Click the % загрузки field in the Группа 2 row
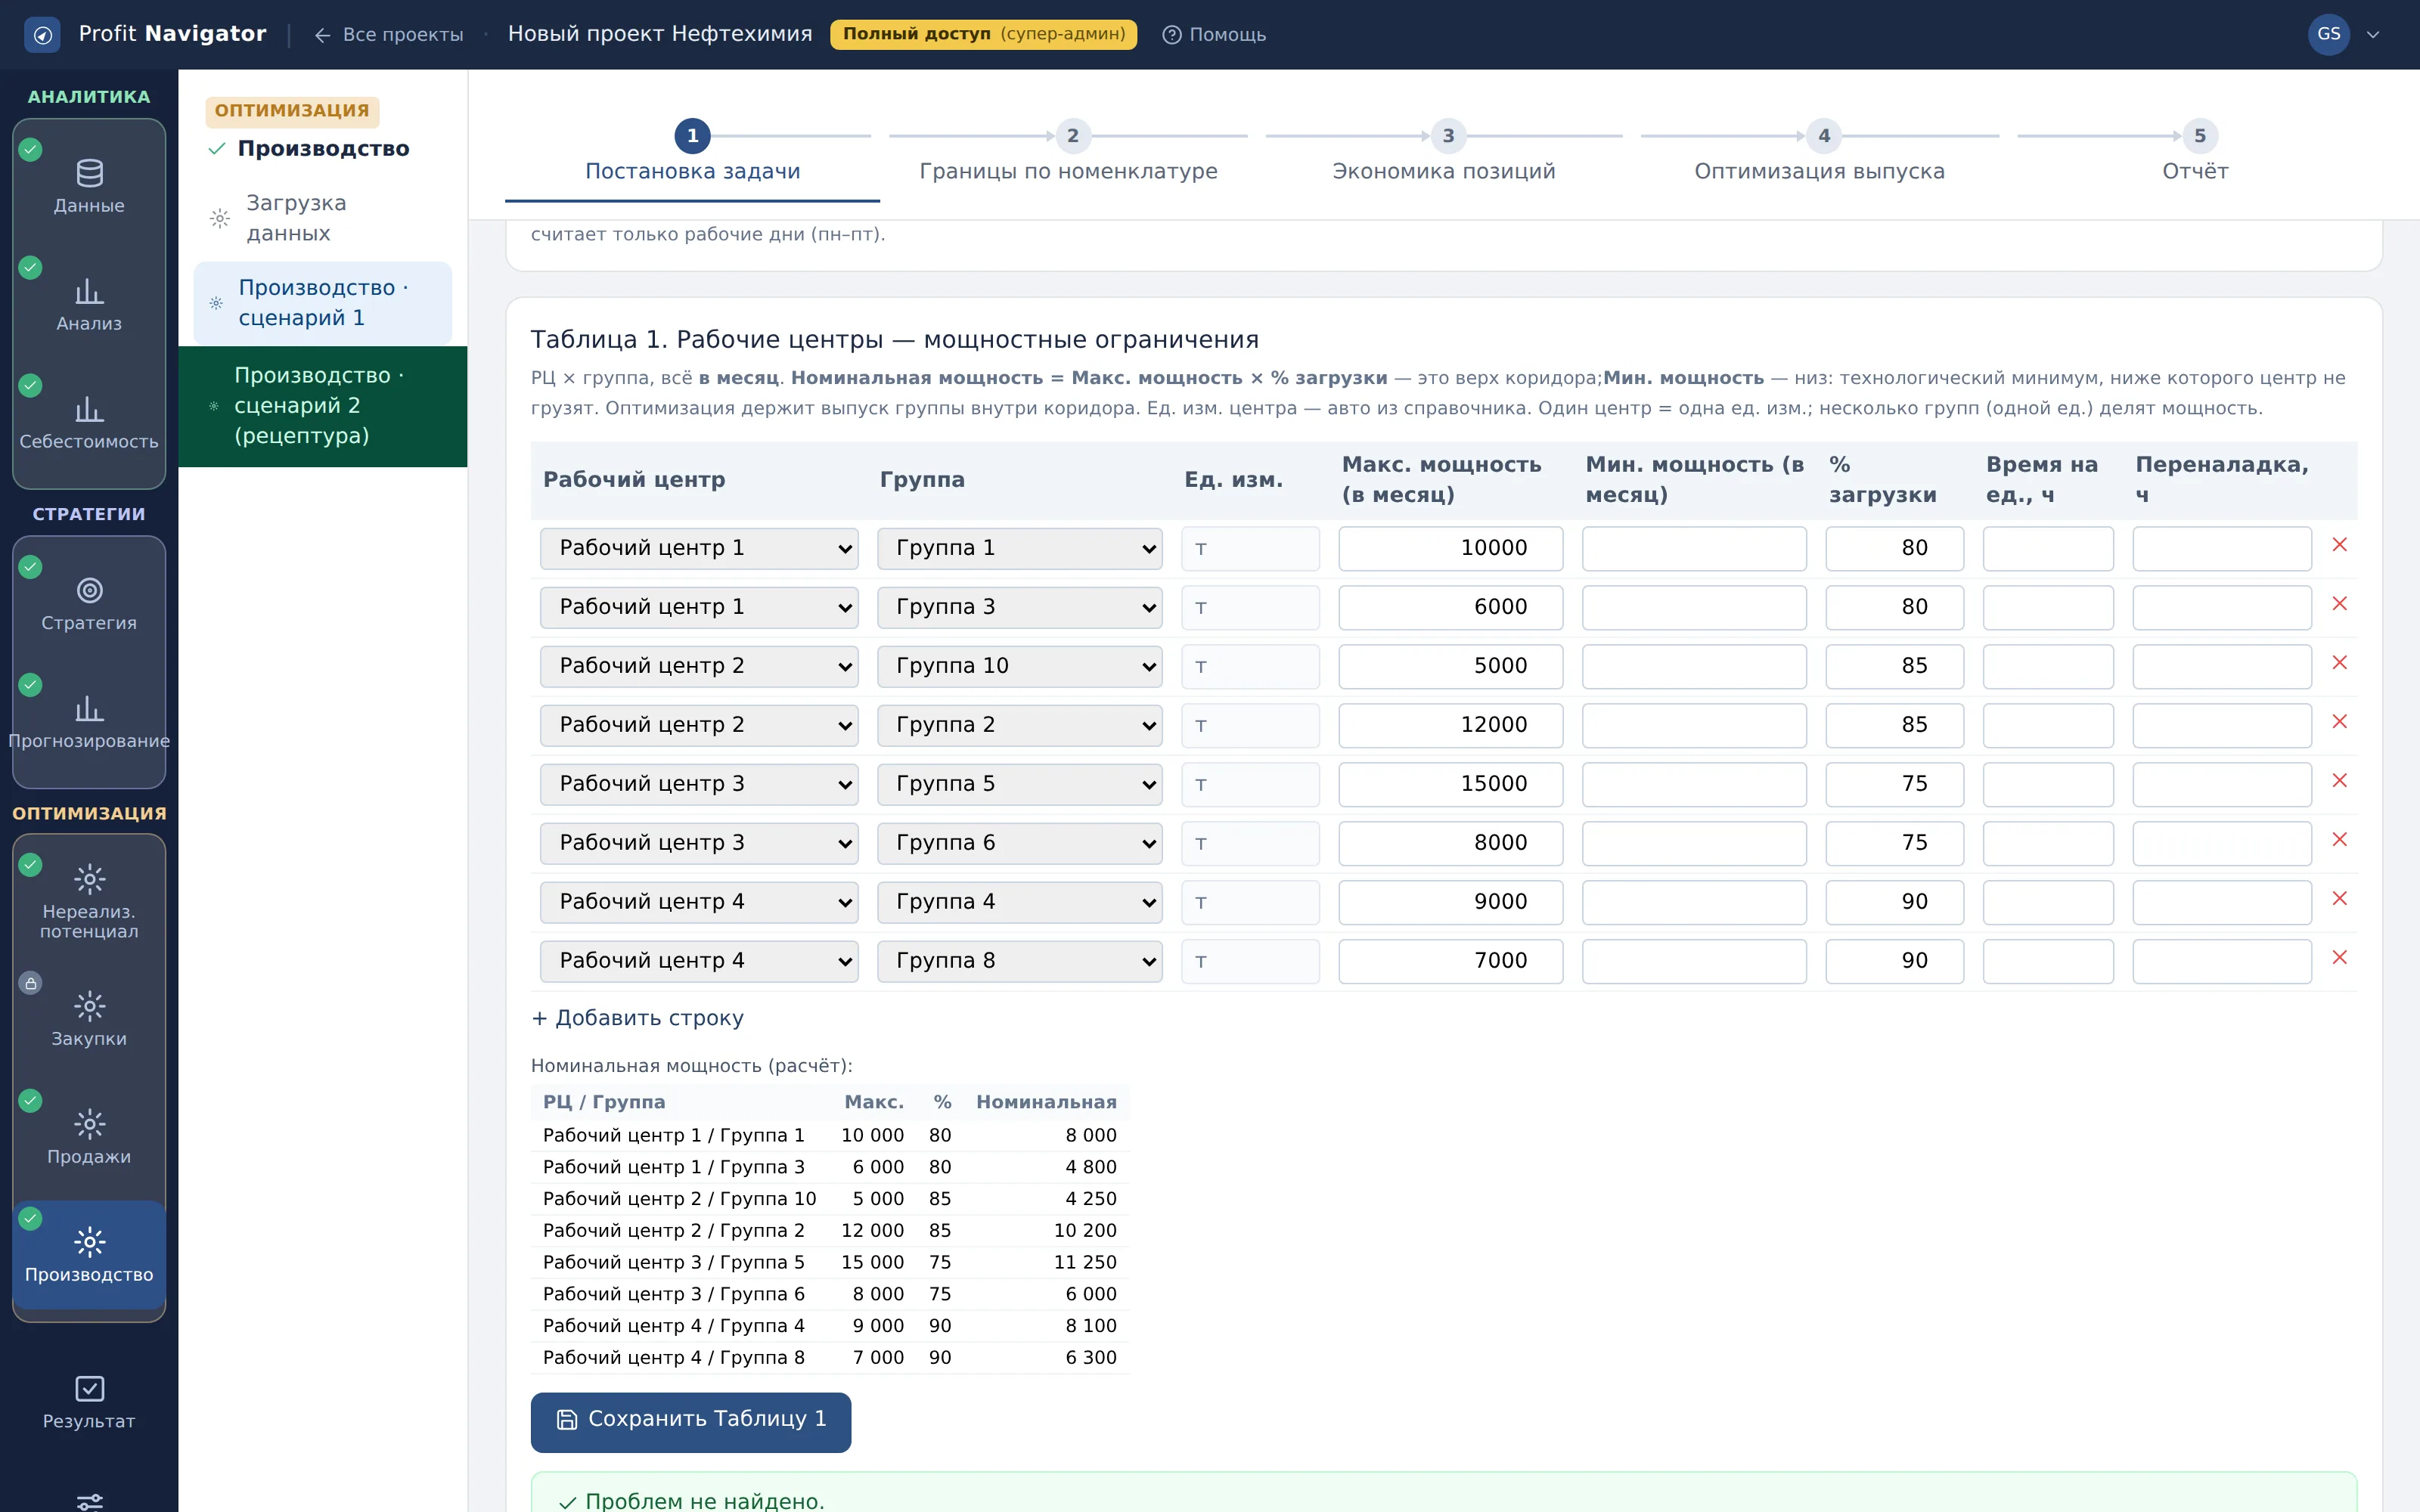The width and height of the screenshot is (2420, 1512). pos(1894,725)
